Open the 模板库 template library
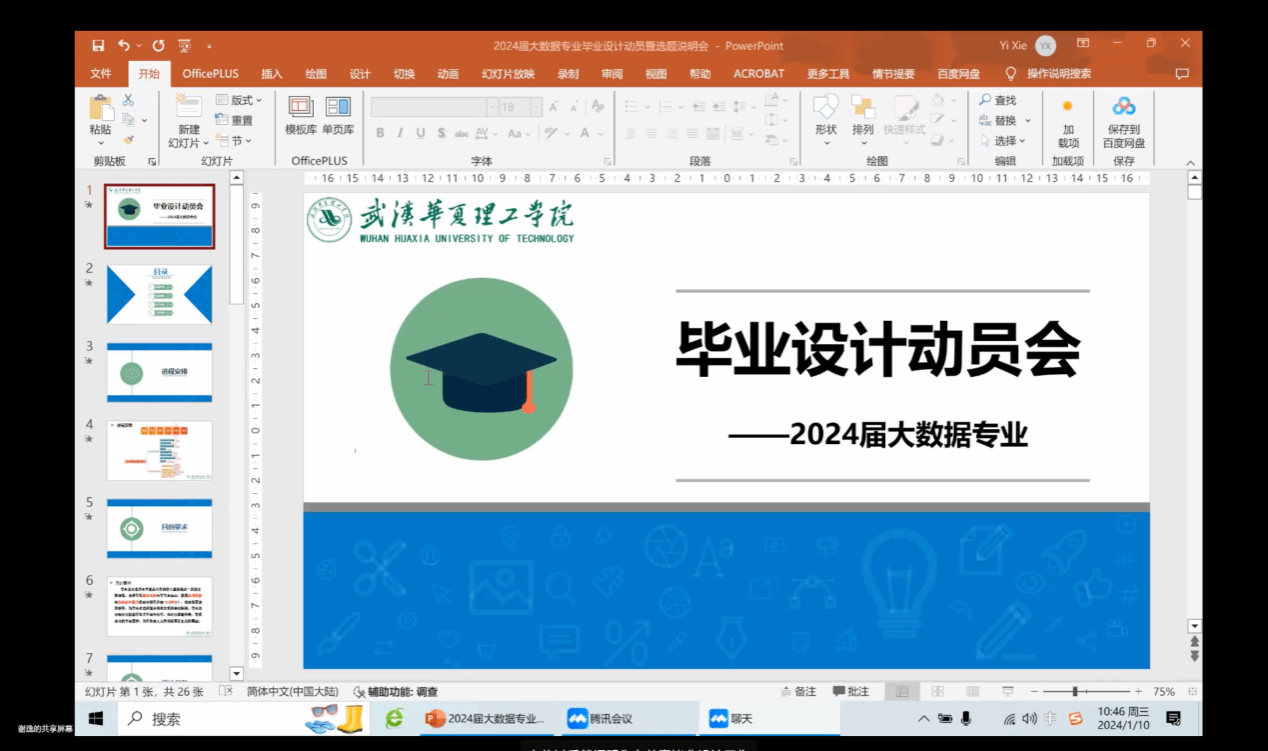Viewport: 1268px width, 751px height. click(x=301, y=109)
